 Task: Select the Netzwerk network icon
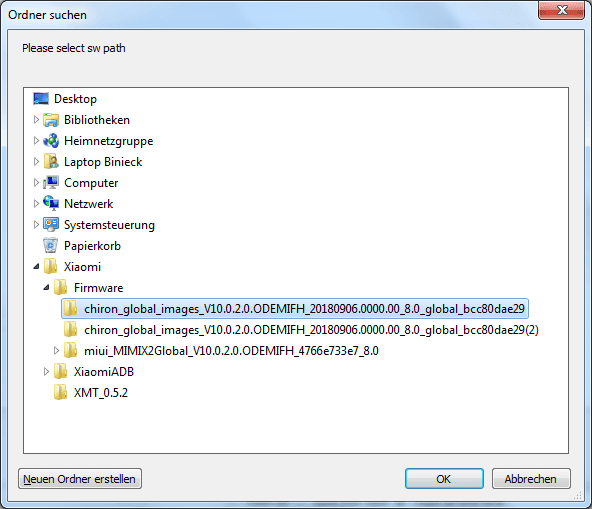click(51, 204)
